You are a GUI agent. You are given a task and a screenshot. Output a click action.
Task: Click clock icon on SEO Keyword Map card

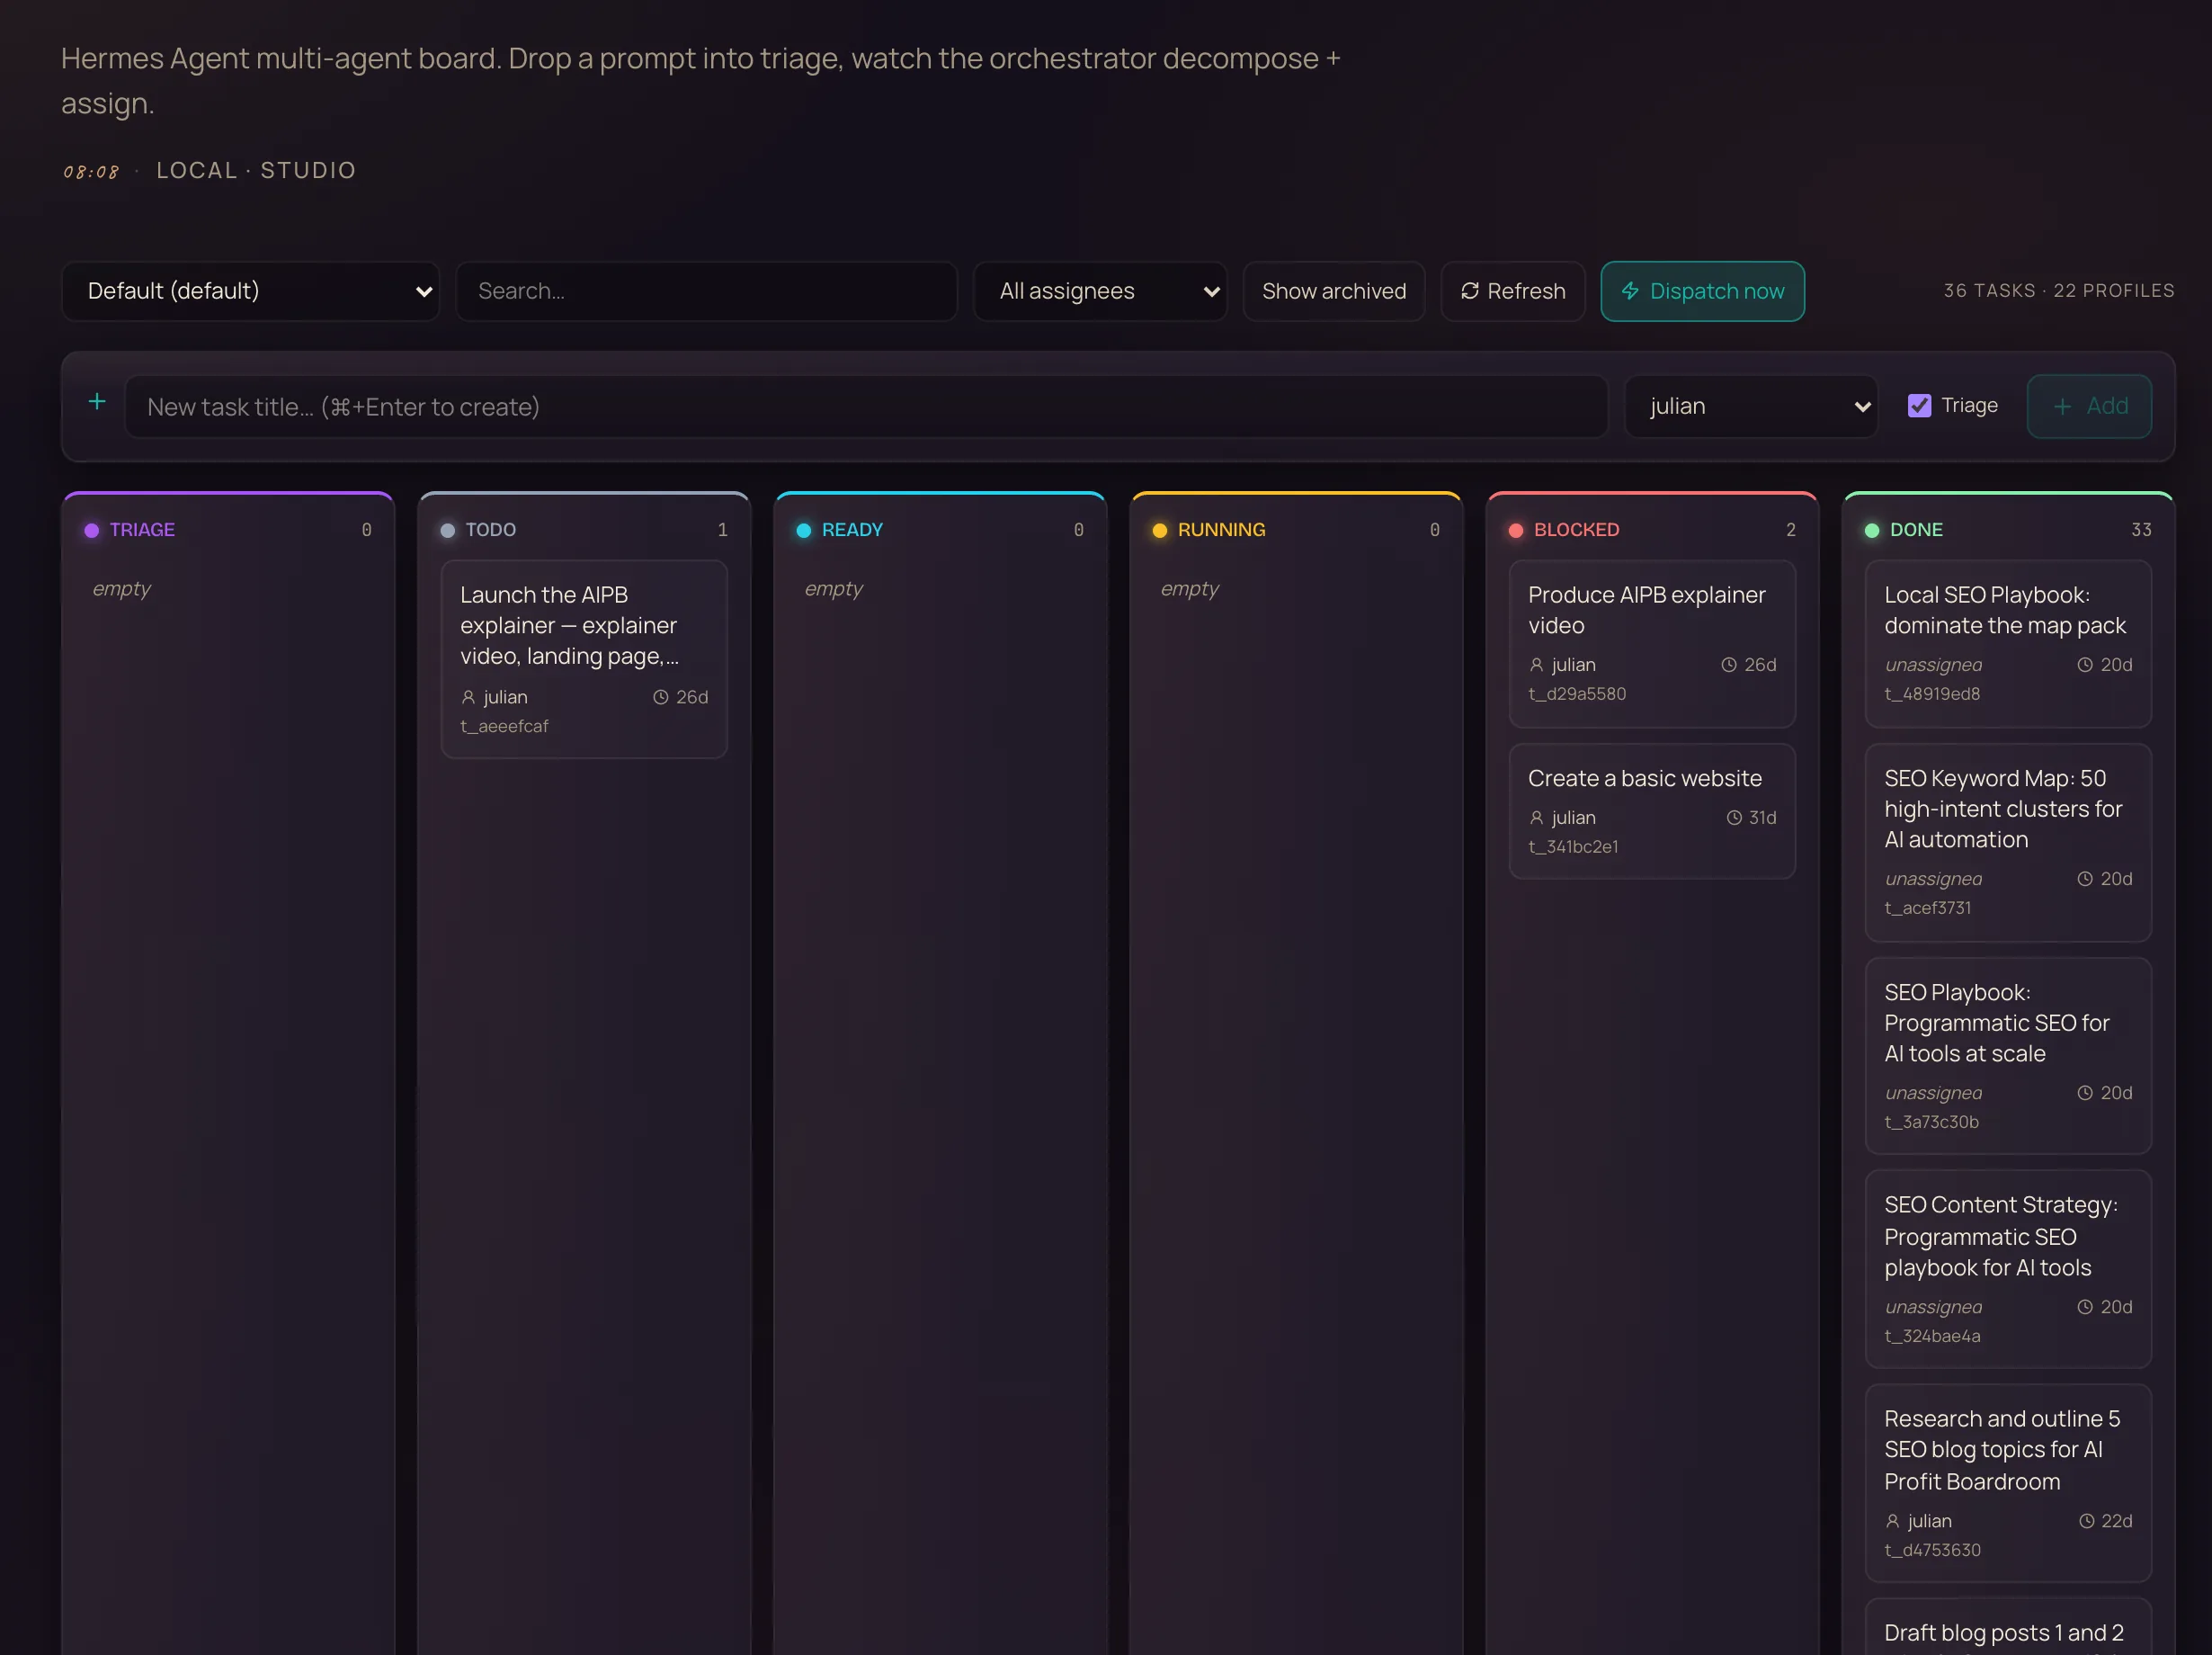(2084, 879)
